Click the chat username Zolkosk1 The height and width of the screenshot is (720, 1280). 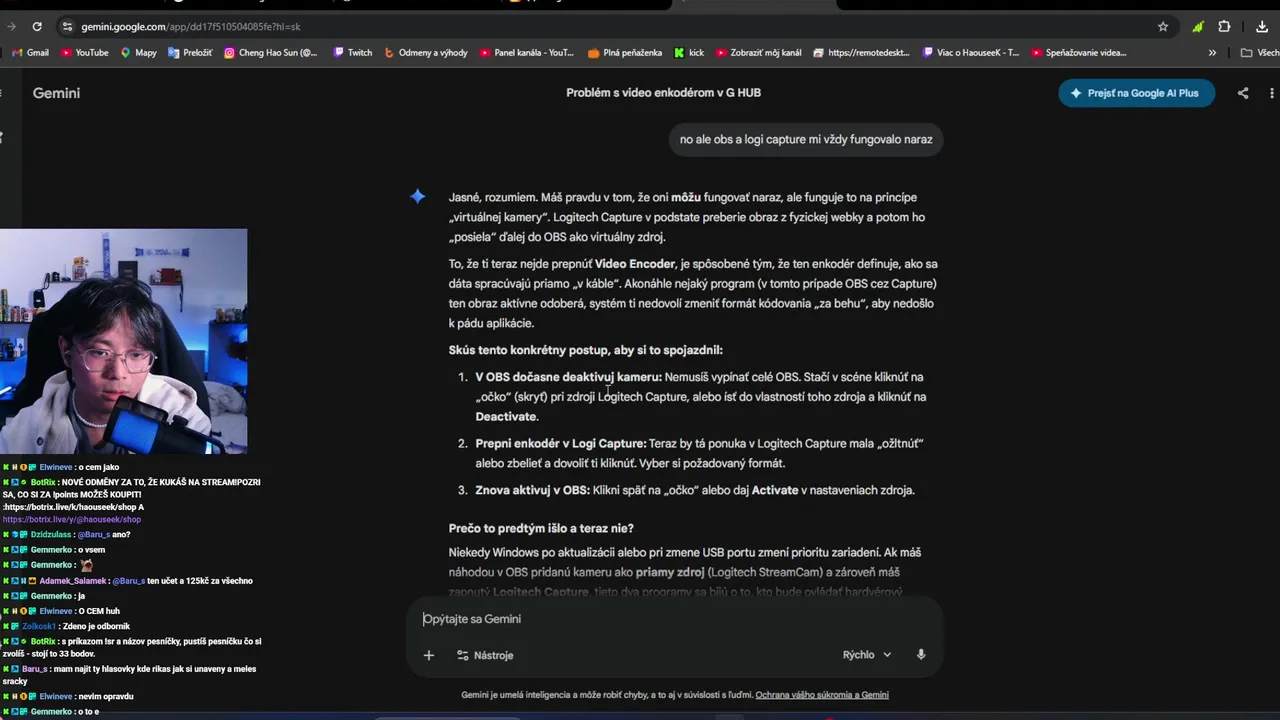coord(39,627)
